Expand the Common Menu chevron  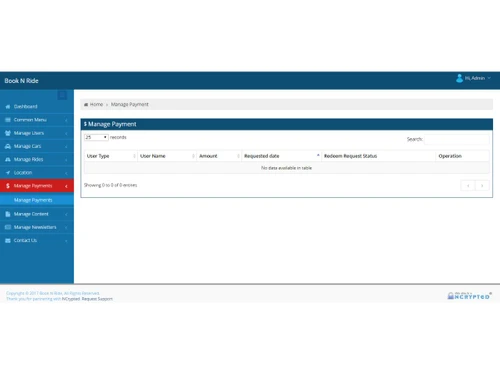click(x=66, y=120)
